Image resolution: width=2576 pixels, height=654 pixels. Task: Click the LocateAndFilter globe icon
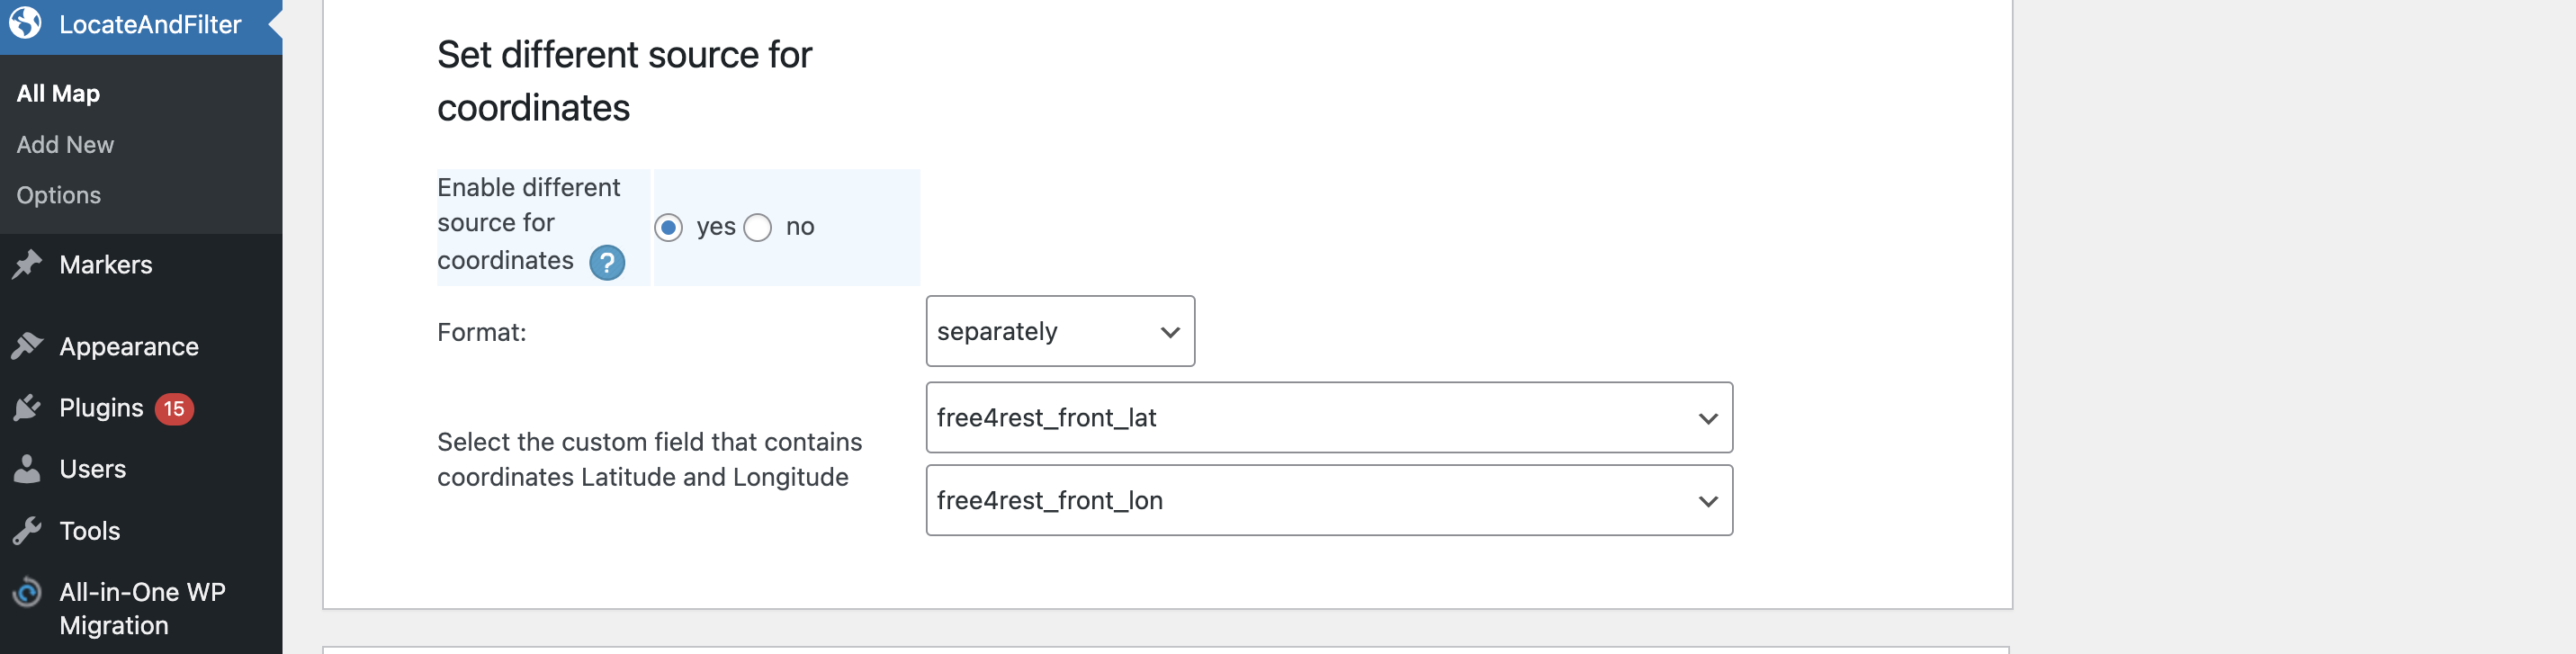click(26, 22)
